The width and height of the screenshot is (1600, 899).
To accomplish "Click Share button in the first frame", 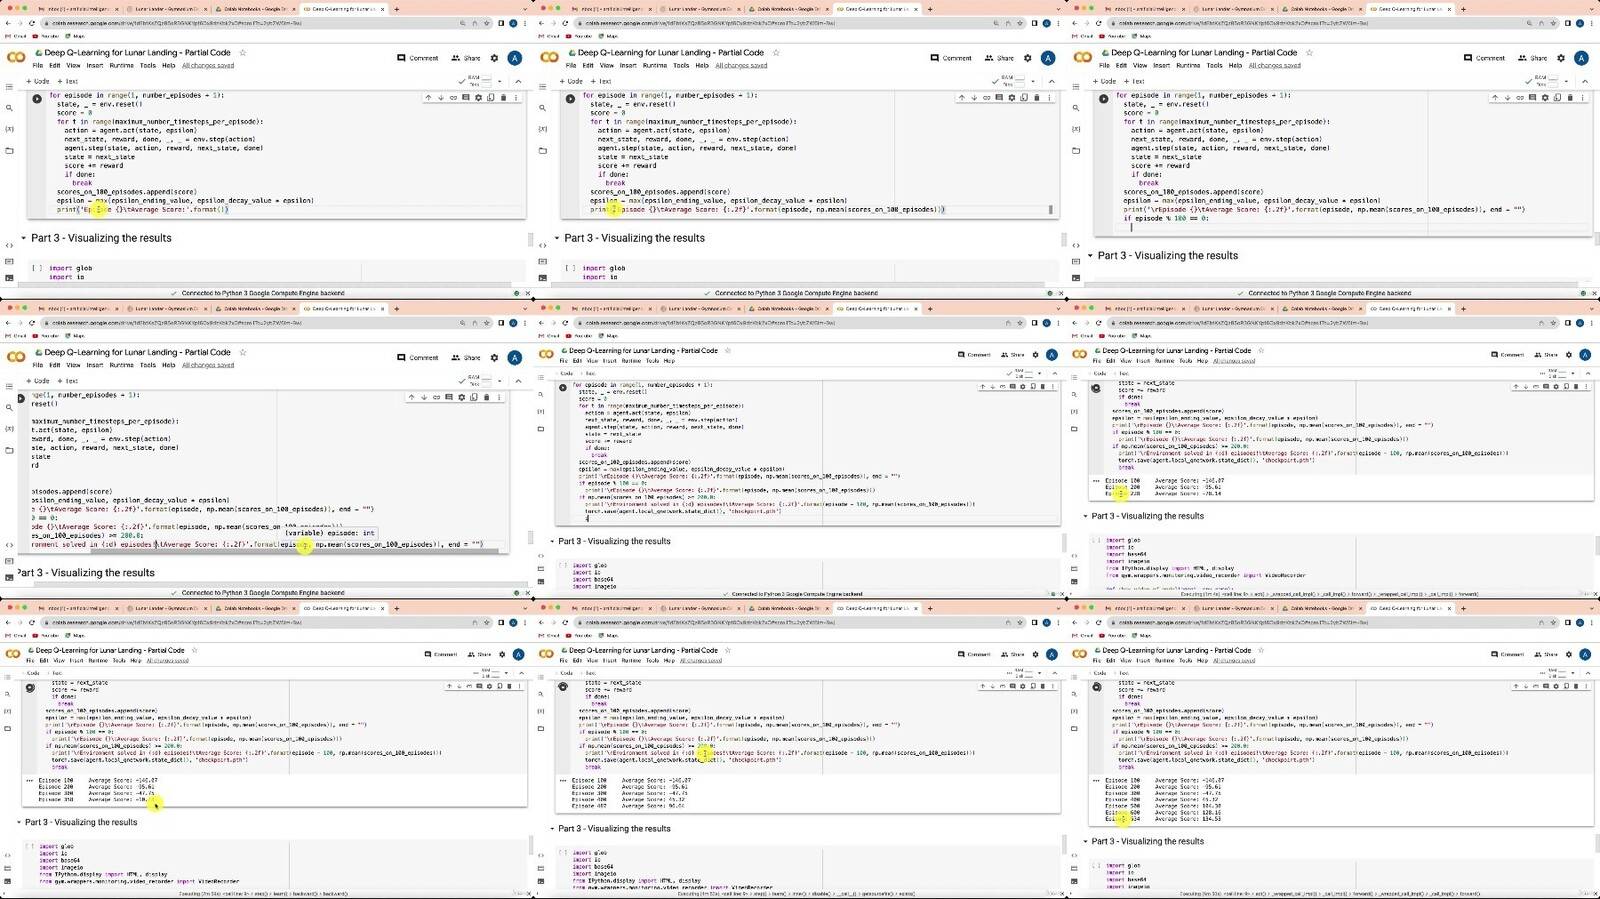I will click(x=466, y=58).
